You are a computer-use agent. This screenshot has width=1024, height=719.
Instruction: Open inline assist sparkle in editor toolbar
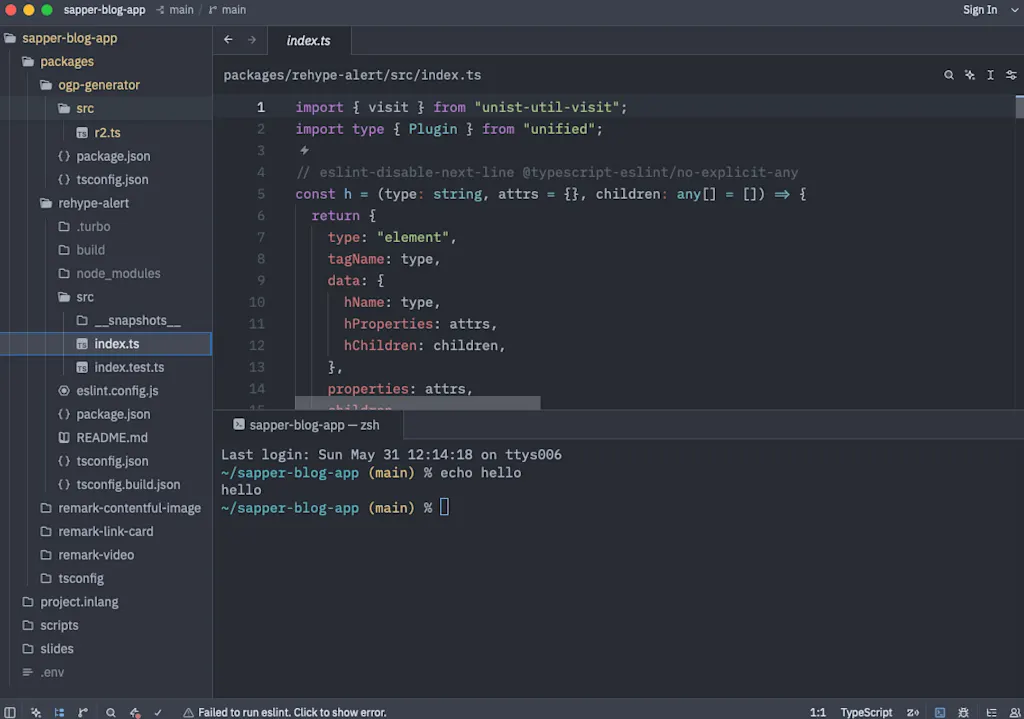coord(970,75)
